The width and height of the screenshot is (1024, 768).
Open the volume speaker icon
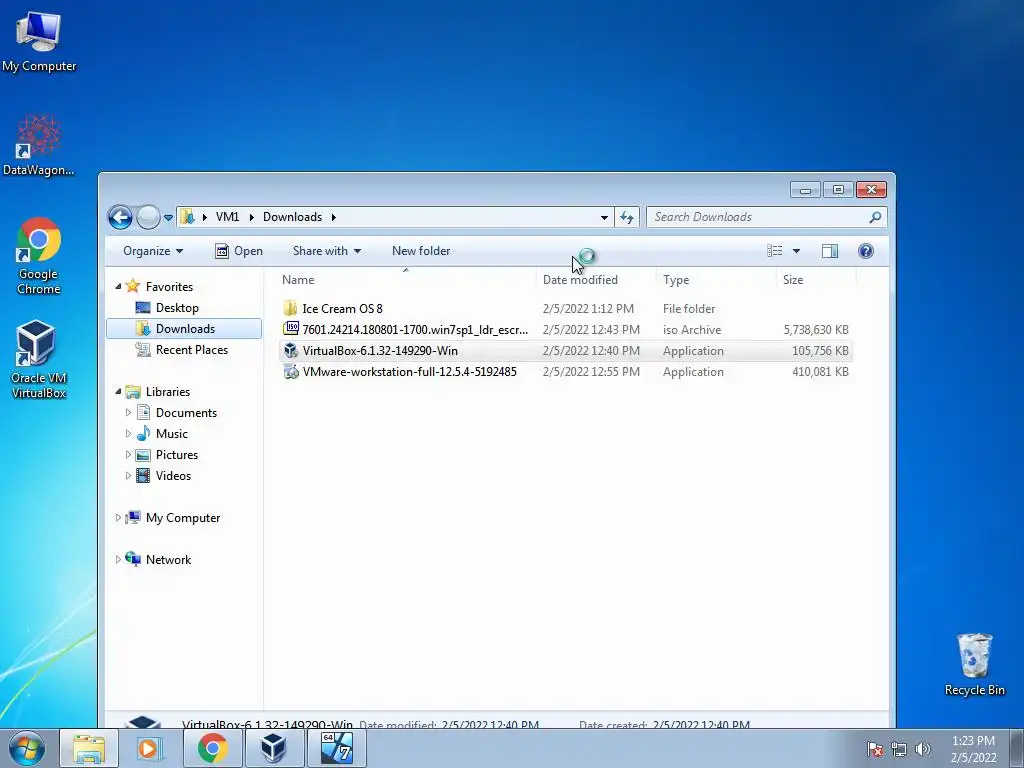coord(922,749)
